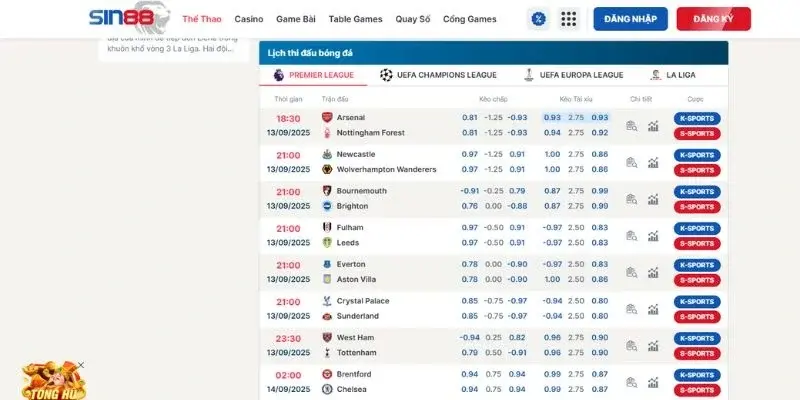View statistics chart icon for Crystal Palace match
This screenshot has height=400, width=800.
[653, 308]
